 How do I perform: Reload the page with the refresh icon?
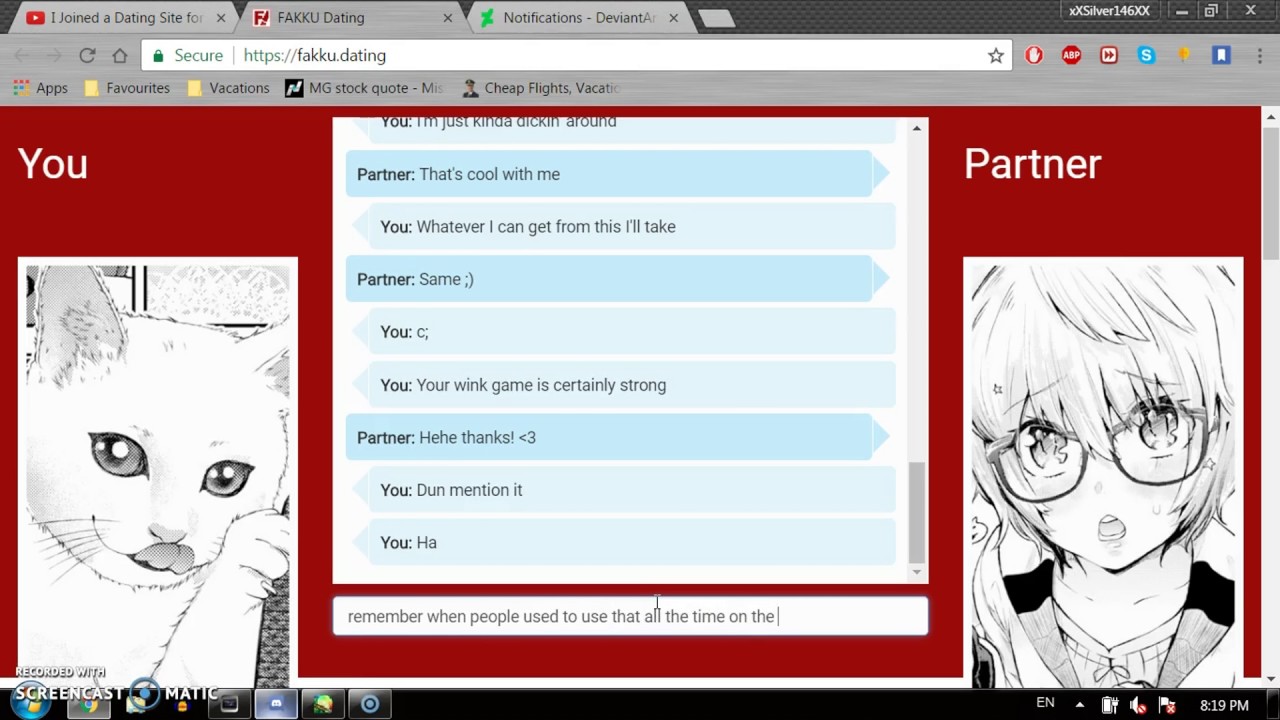87,56
